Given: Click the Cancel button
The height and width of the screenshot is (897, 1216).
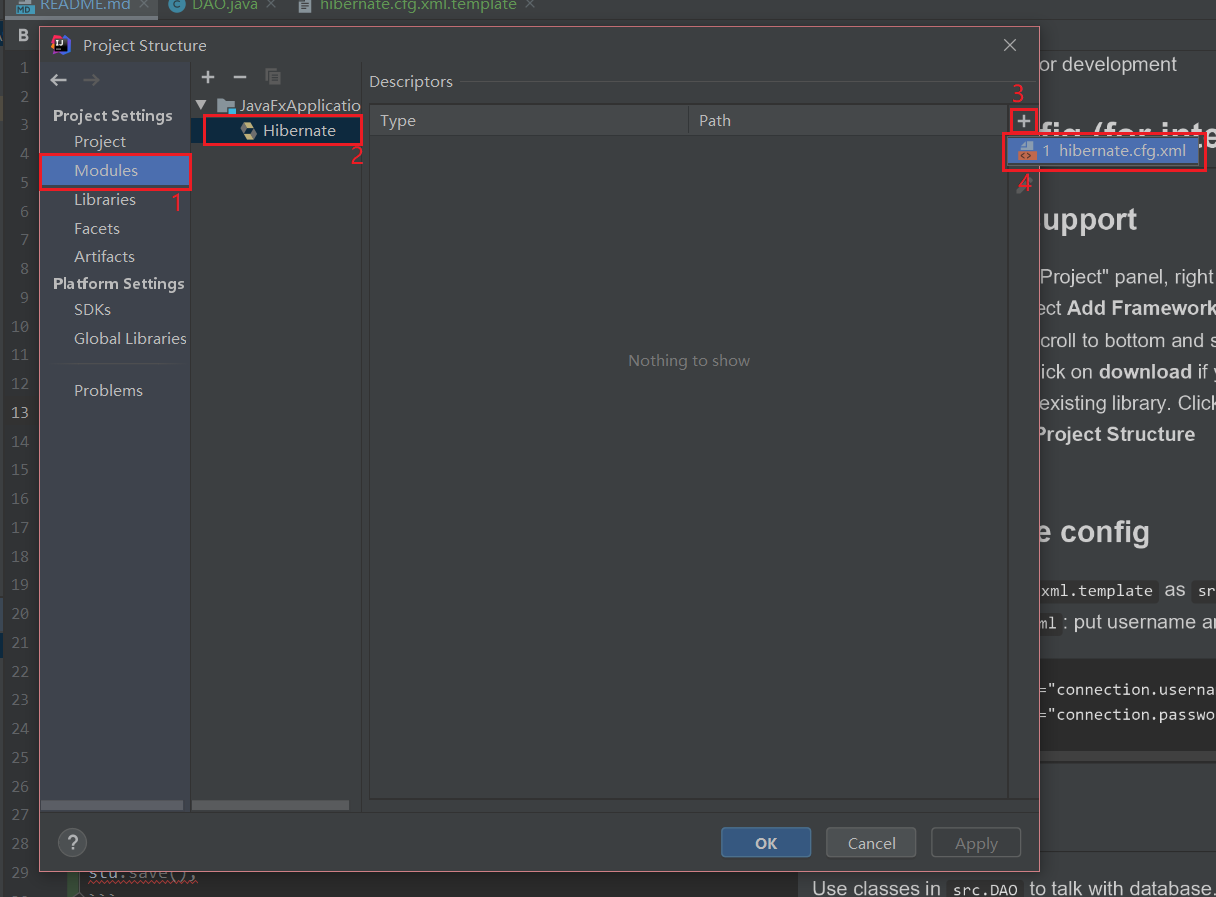Looking at the screenshot, I should click(871, 843).
